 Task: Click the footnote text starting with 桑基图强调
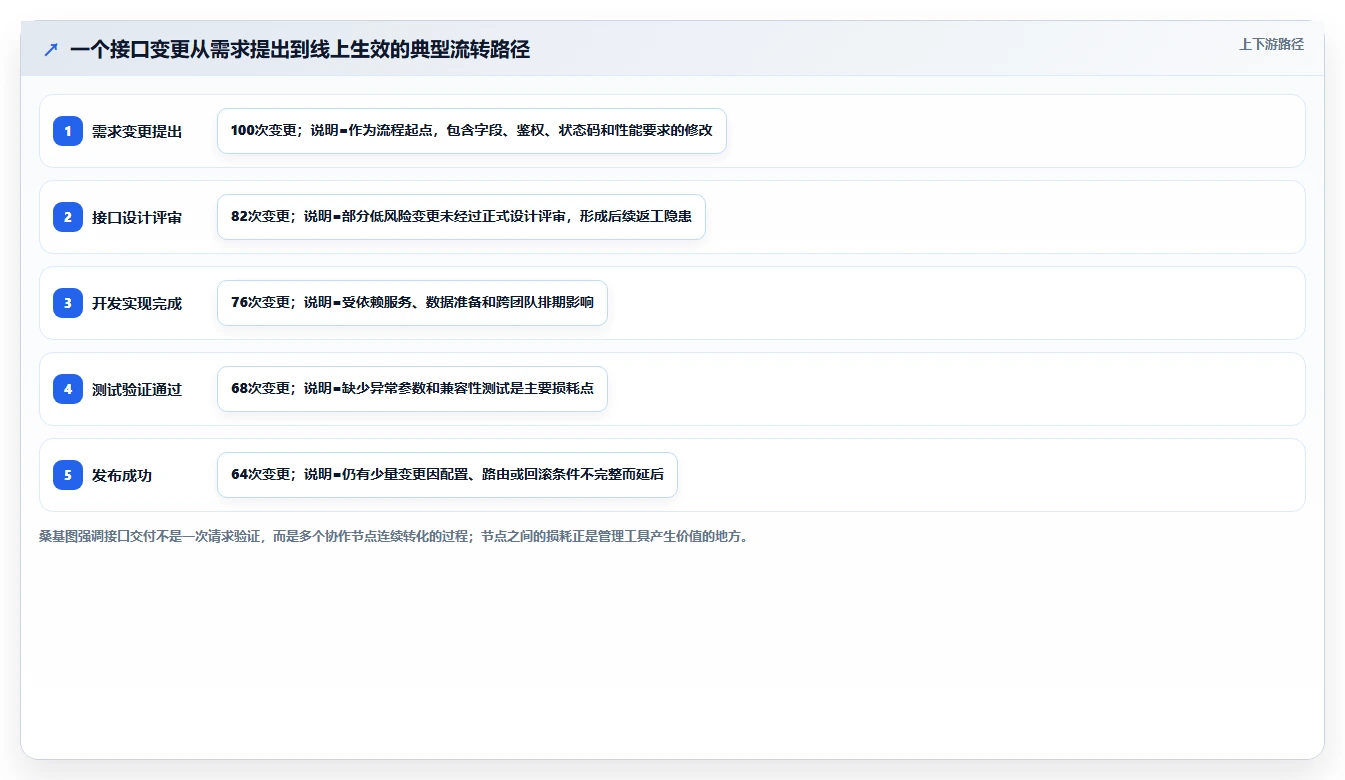394,536
